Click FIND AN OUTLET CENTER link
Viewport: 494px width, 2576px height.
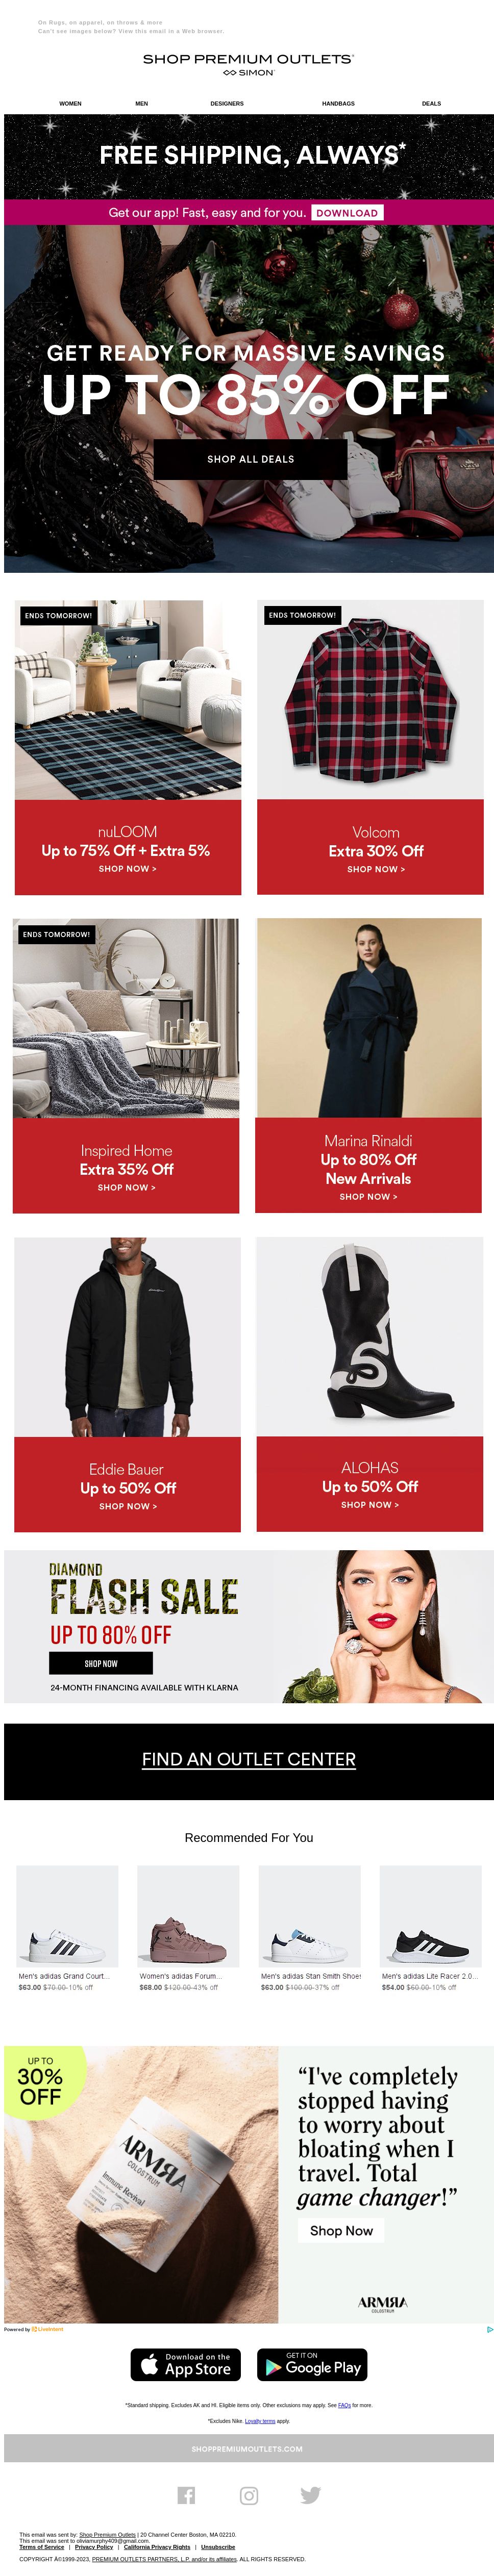249,1759
